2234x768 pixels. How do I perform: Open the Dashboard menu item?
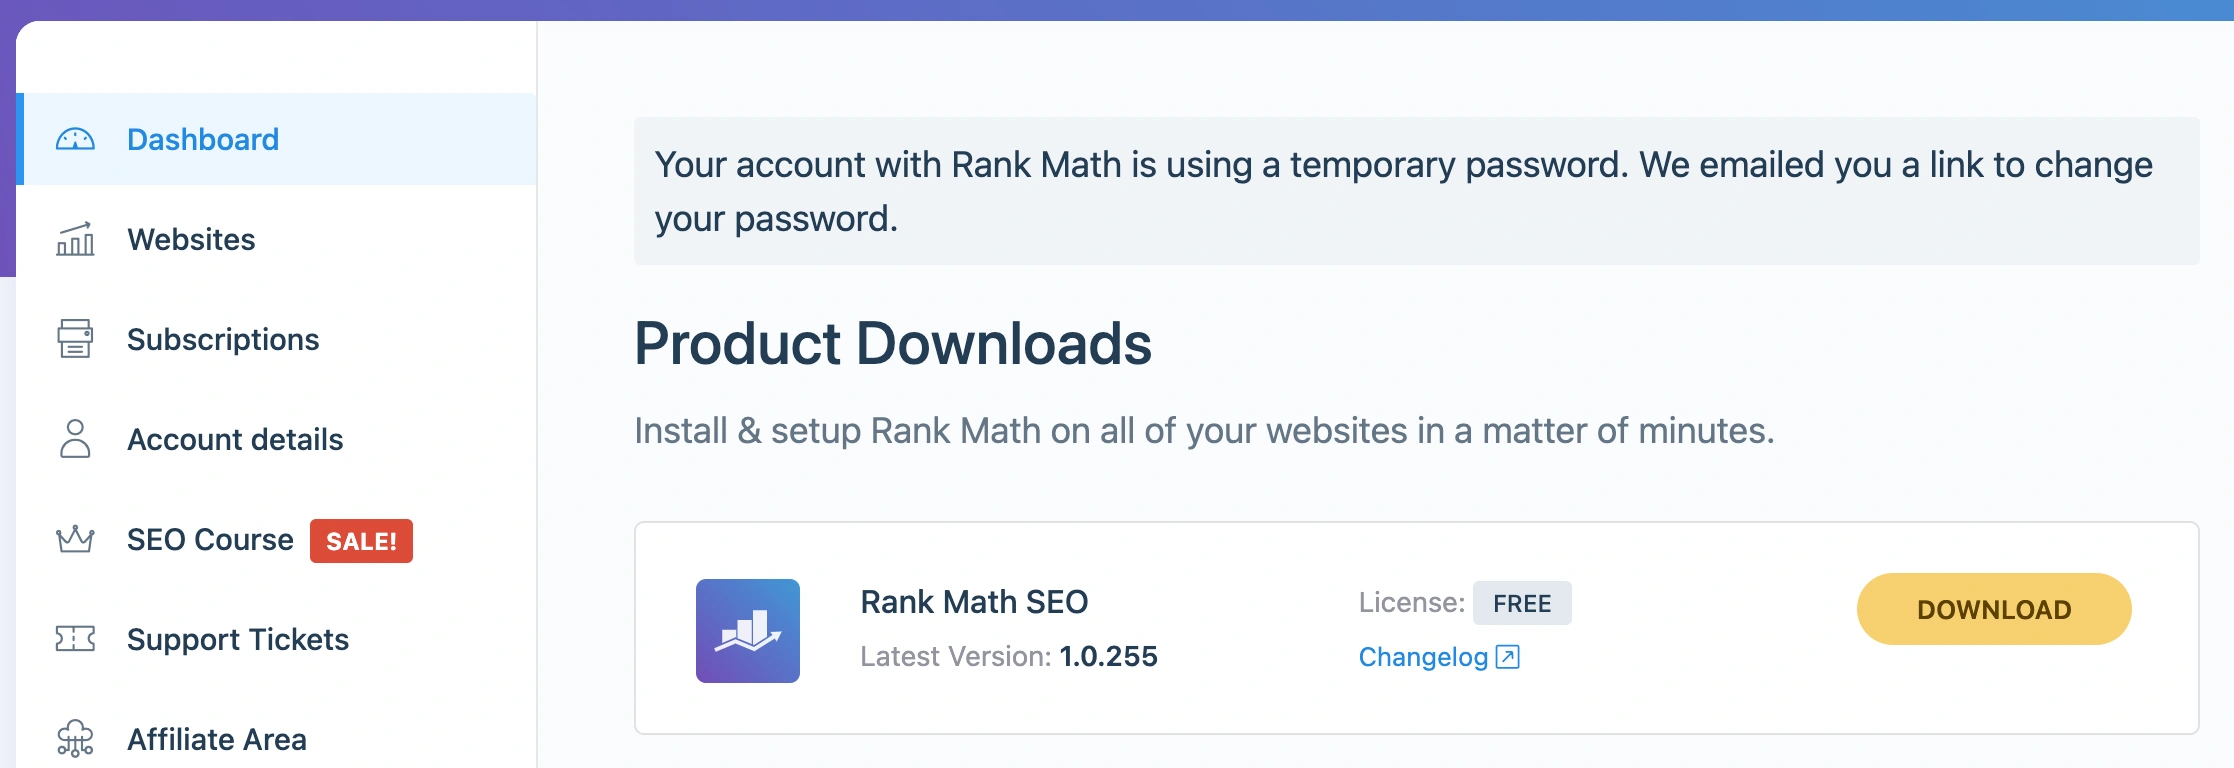pyautogui.click(x=203, y=139)
